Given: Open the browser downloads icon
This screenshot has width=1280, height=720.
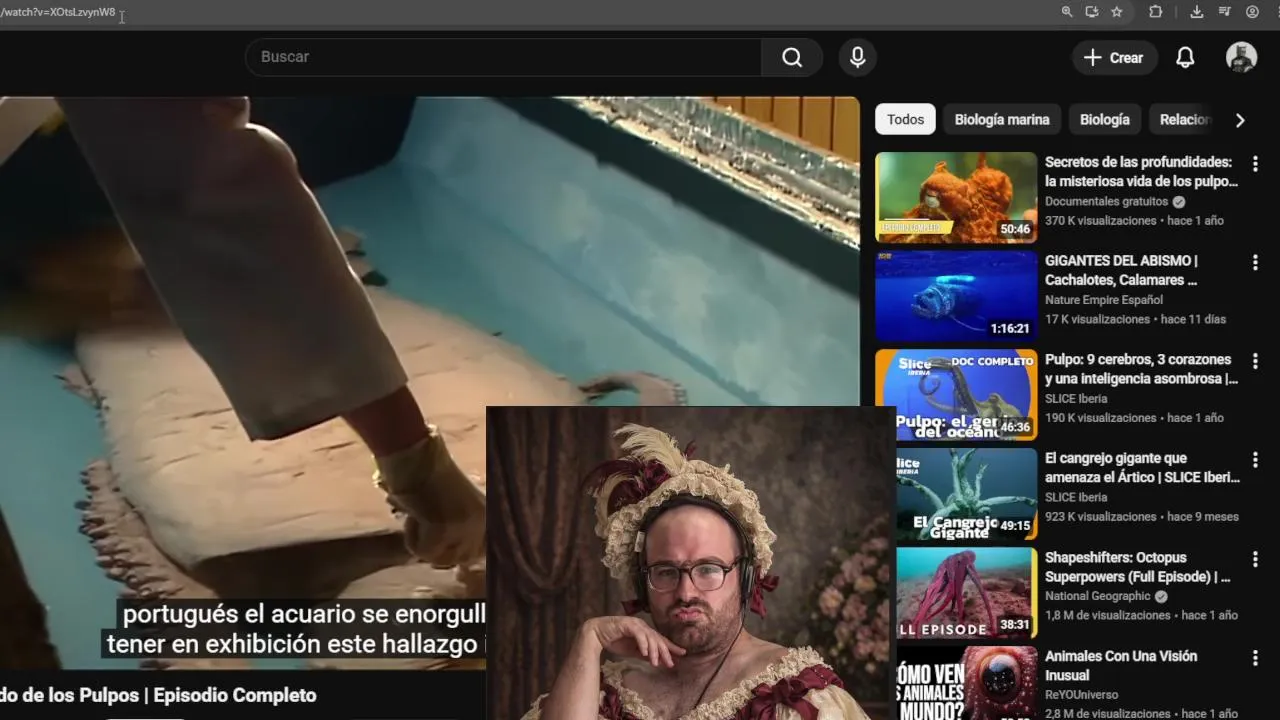Looking at the screenshot, I should click(1197, 12).
